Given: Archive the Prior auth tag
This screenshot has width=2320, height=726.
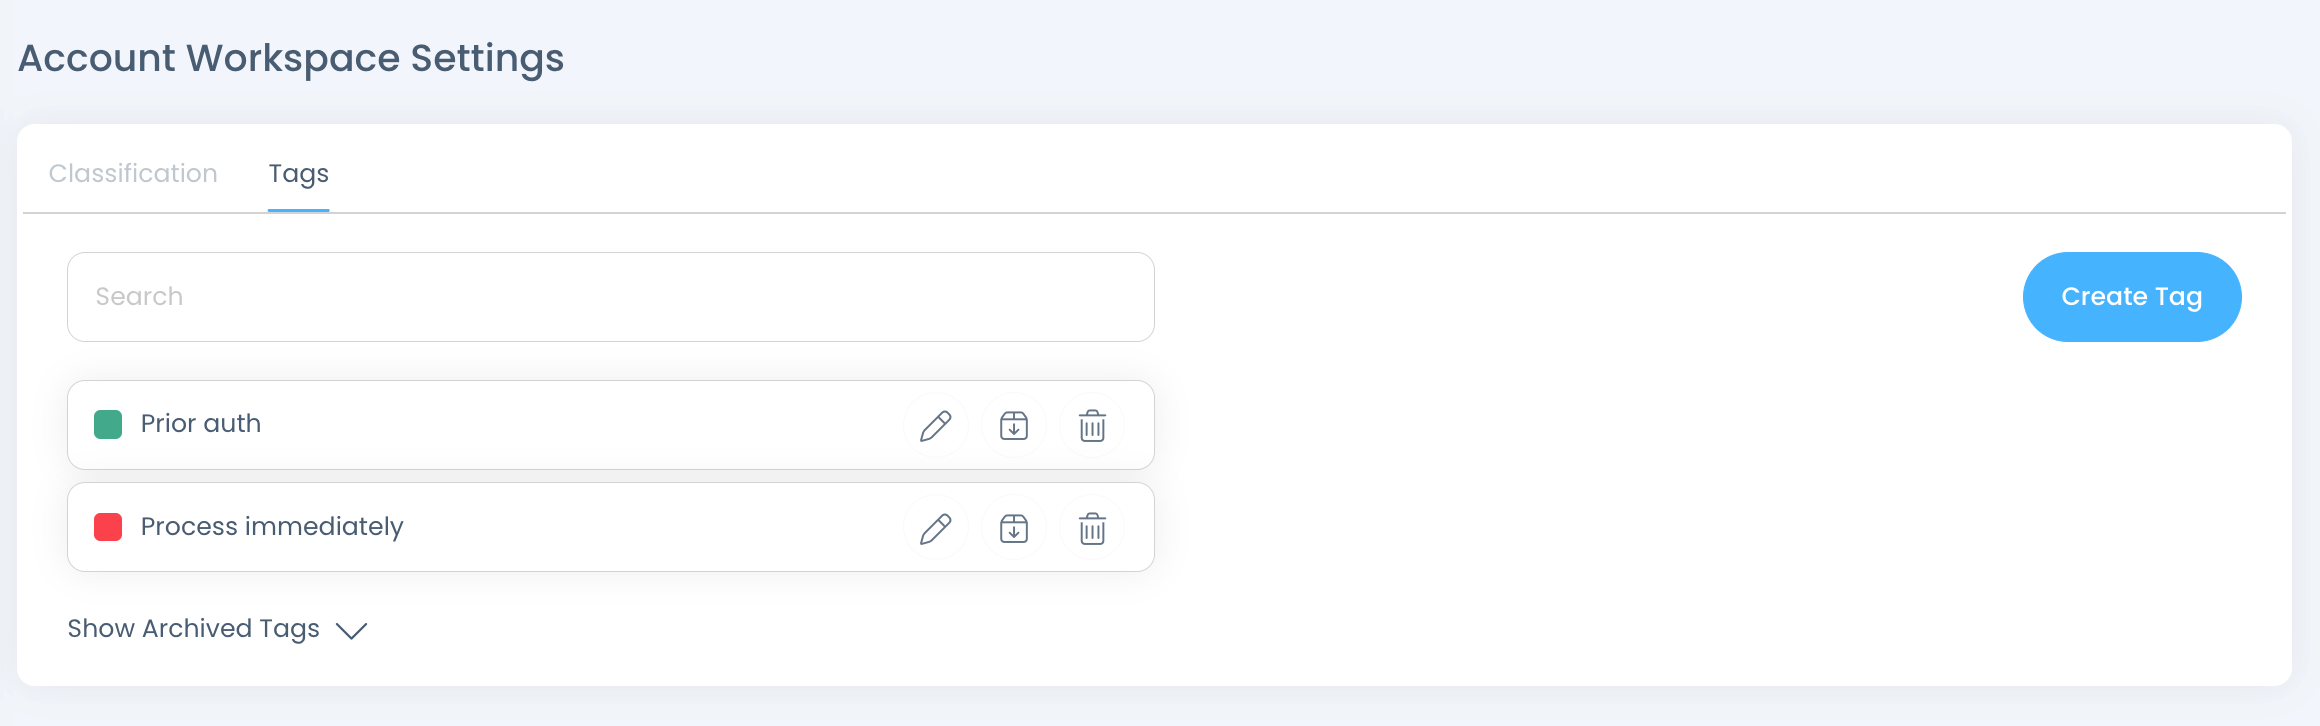Looking at the screenshot, I should click(x=1014, y=426).
